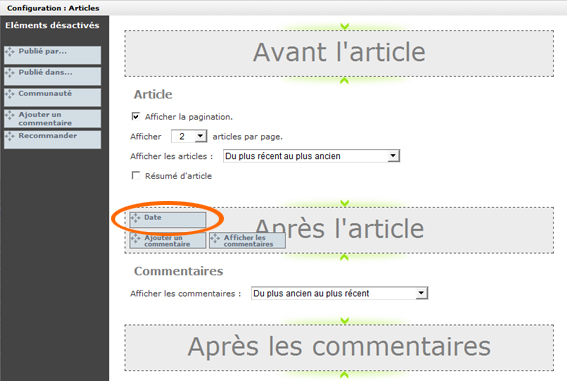This screenshot has width=567, height=381.
Task: Open the articles par page number dropdown
Action: [x=189, y=136]
